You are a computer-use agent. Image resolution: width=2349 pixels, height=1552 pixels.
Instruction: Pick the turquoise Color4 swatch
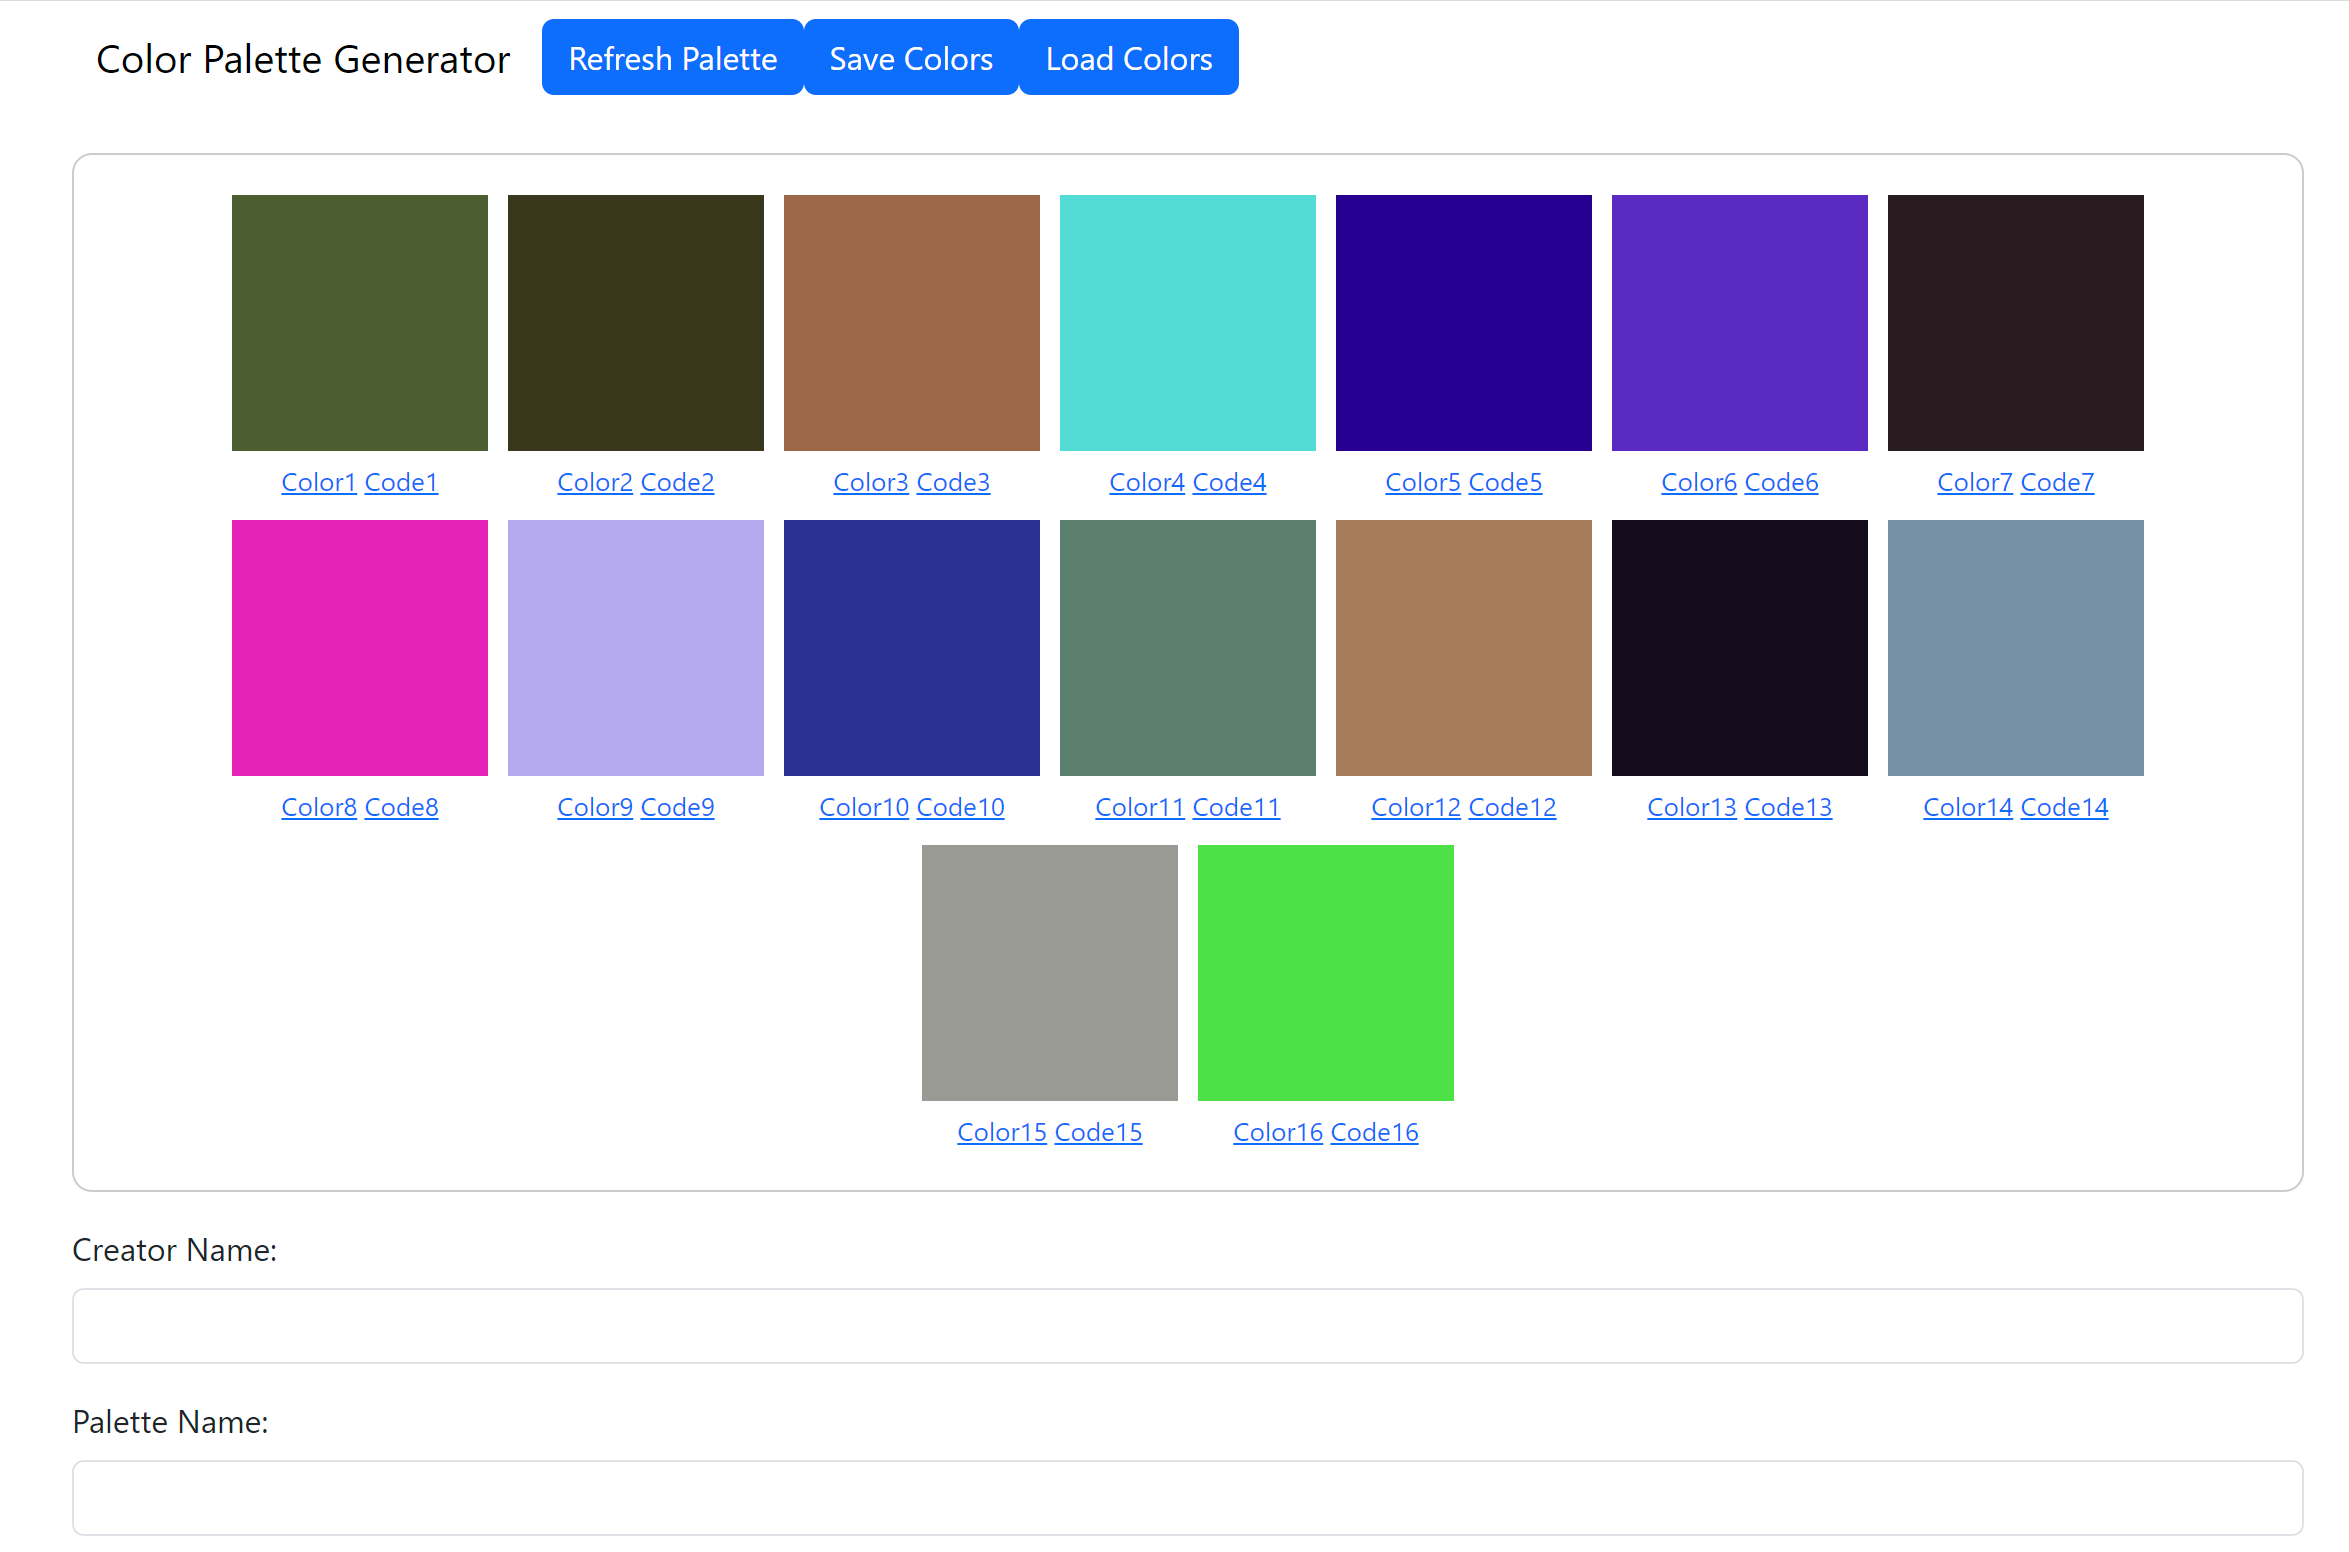(1188, 323)
